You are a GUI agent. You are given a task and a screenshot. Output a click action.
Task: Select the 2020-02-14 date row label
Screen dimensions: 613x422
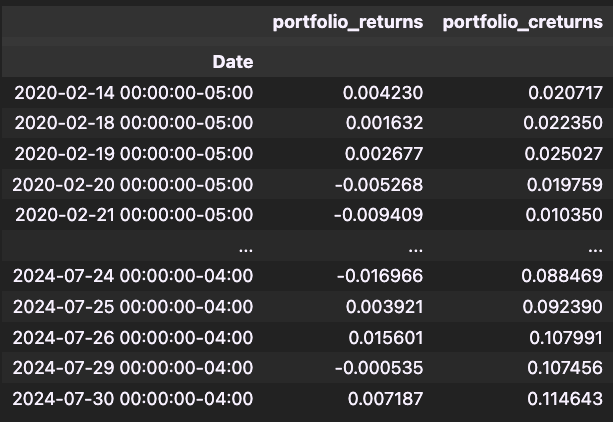click(x=134, y=93)
